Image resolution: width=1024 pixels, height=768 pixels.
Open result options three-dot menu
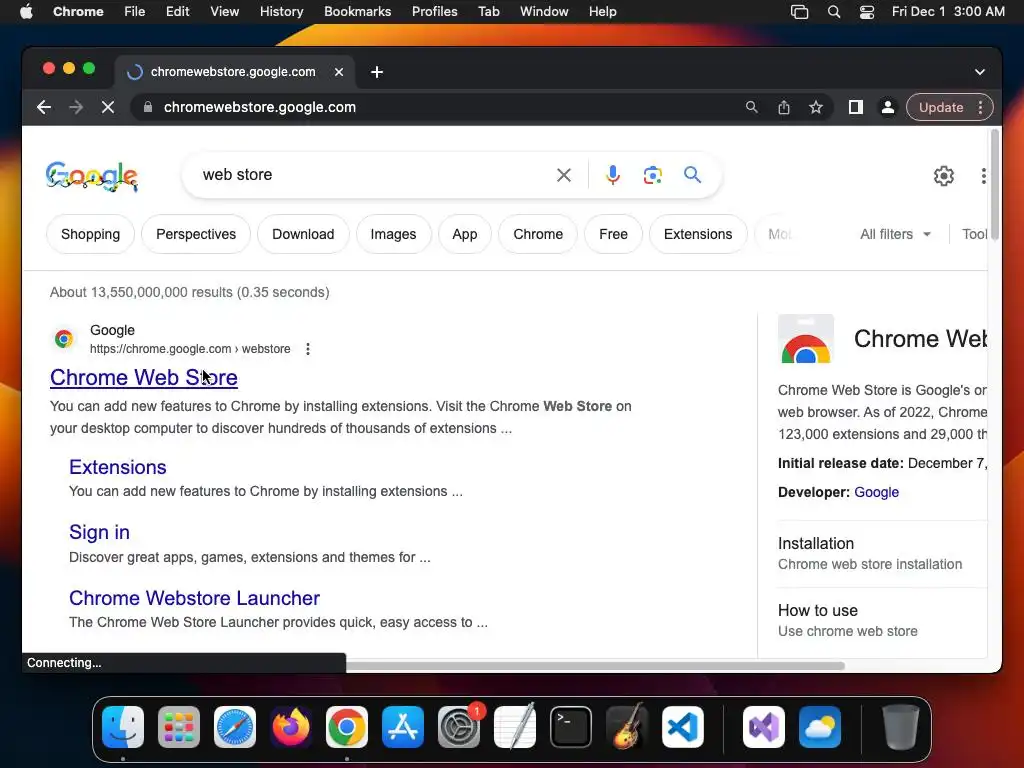coord(308,349)
